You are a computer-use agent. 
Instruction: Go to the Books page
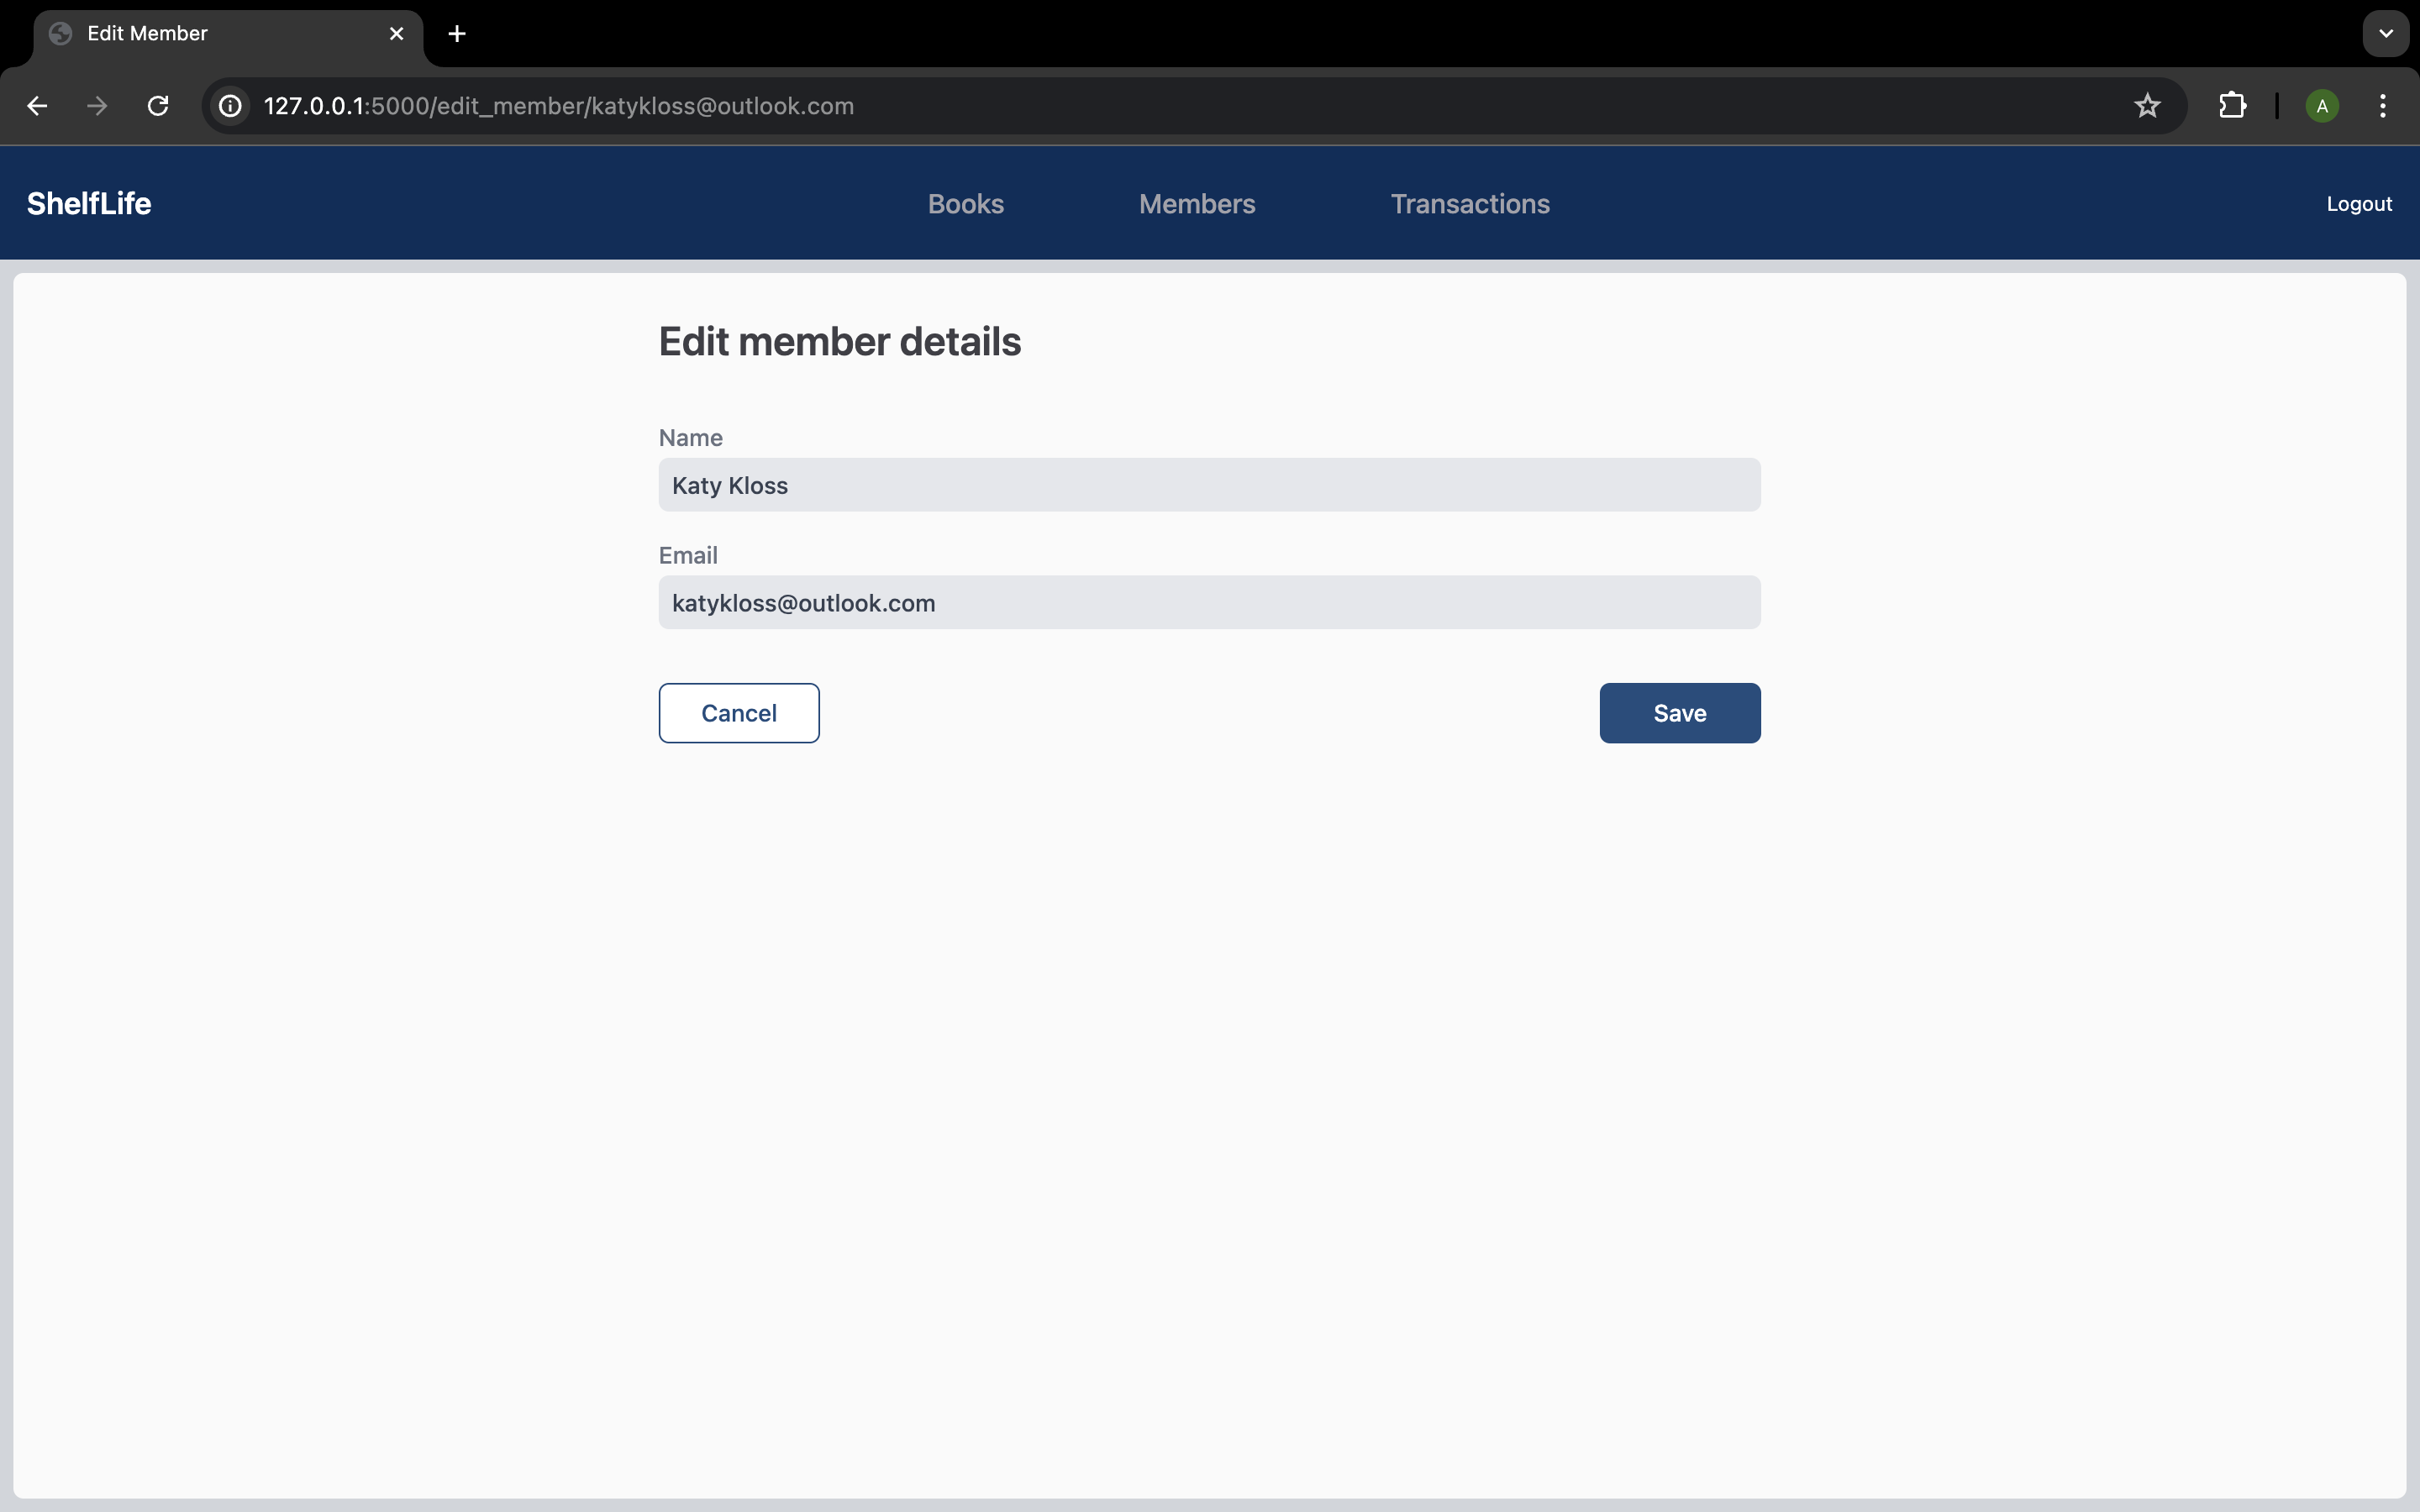point(965,204)
